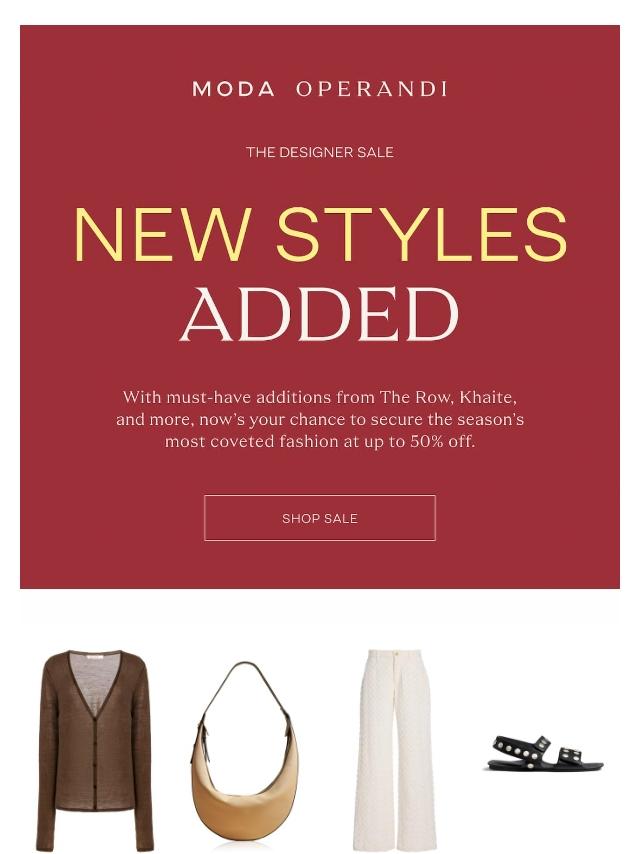640x854 pixels.
Task: Click the word Khaite in the description
Action: [488, 397]
